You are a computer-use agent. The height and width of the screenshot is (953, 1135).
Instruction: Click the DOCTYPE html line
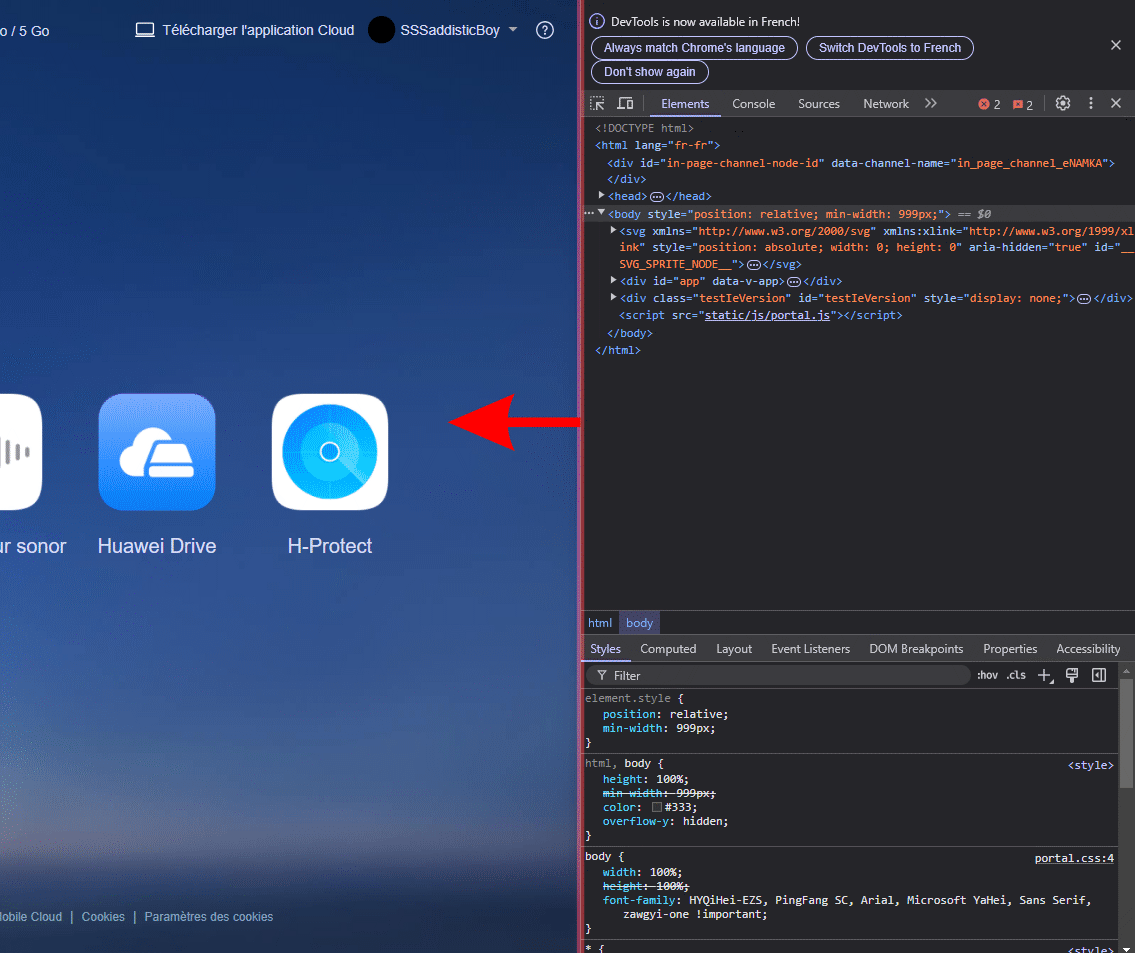(644, 128)
